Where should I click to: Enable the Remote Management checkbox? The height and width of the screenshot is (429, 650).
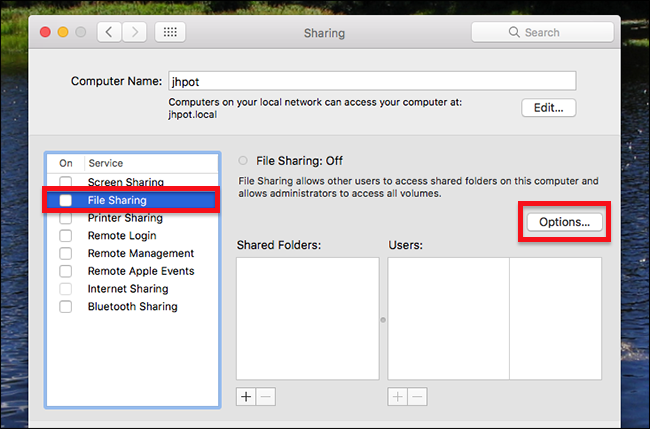[x=65, y=253]
